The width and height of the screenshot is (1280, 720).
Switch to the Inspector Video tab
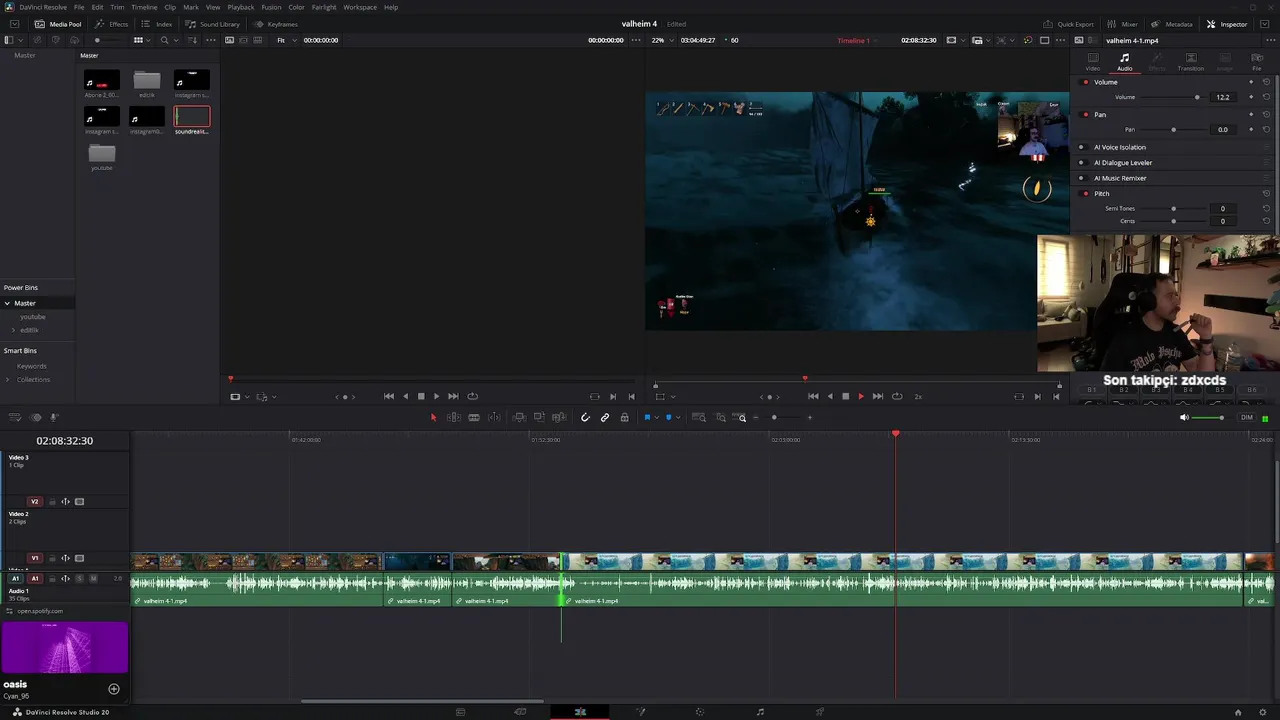tap(1093, 62)
